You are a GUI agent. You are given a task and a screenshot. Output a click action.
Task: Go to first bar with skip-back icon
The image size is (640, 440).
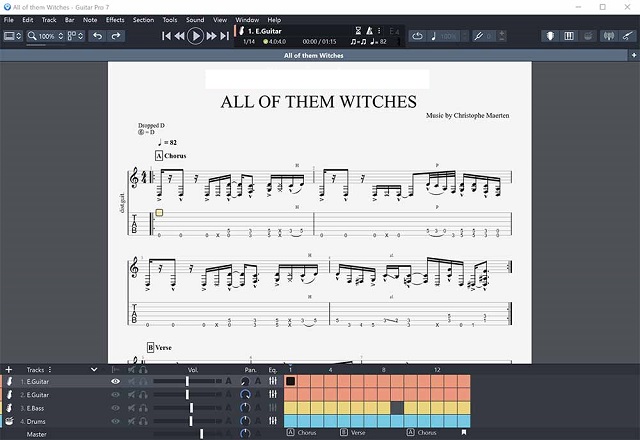pos(166,36)
